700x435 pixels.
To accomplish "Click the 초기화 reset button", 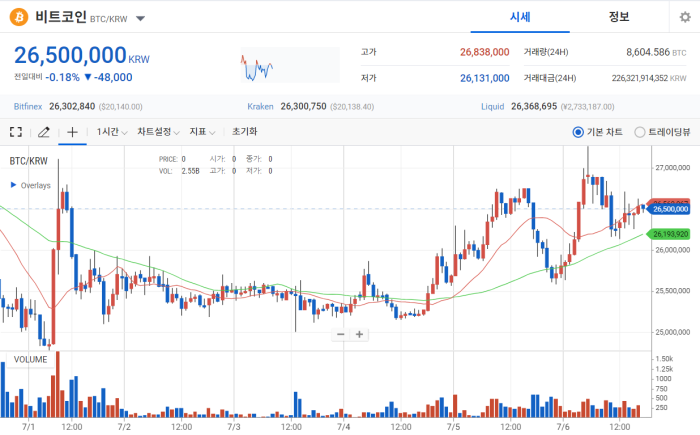I will 245,132.
